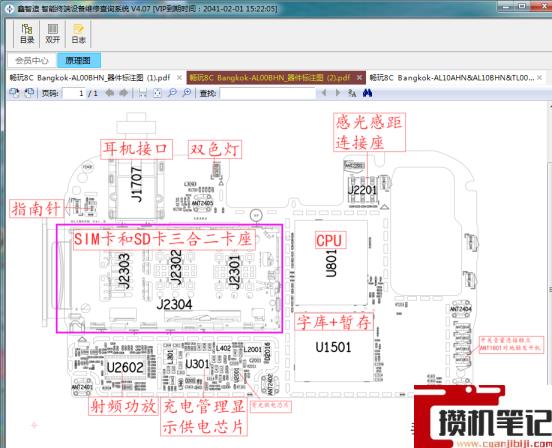
Task: Find previous search result triangle
Action: pyautogui.click(x=324, y=93)
